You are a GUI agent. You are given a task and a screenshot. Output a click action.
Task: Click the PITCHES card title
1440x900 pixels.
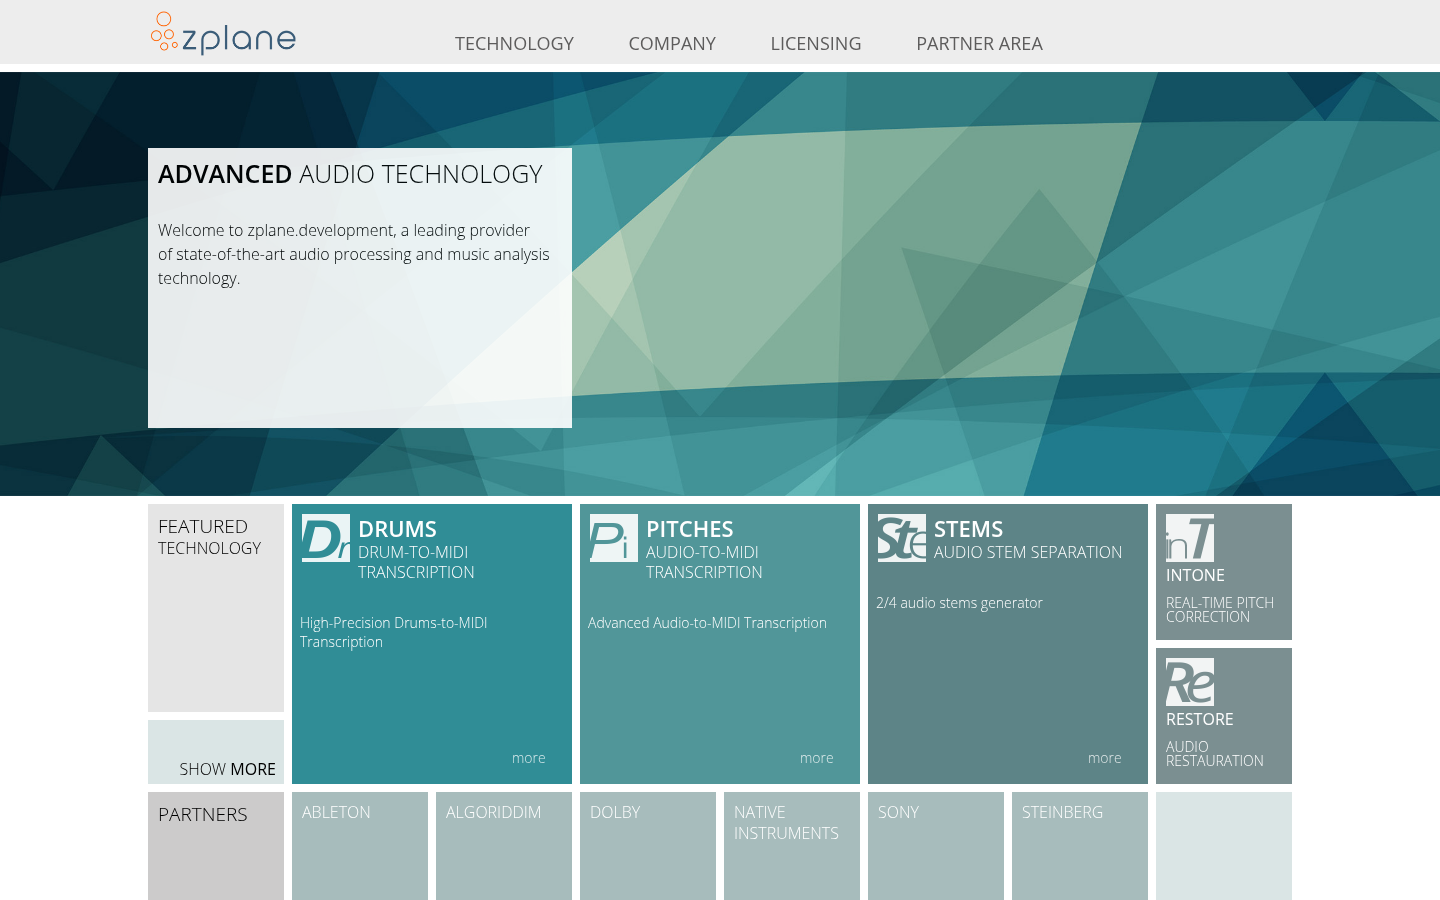pyautogui.click(x=690, y=529)
